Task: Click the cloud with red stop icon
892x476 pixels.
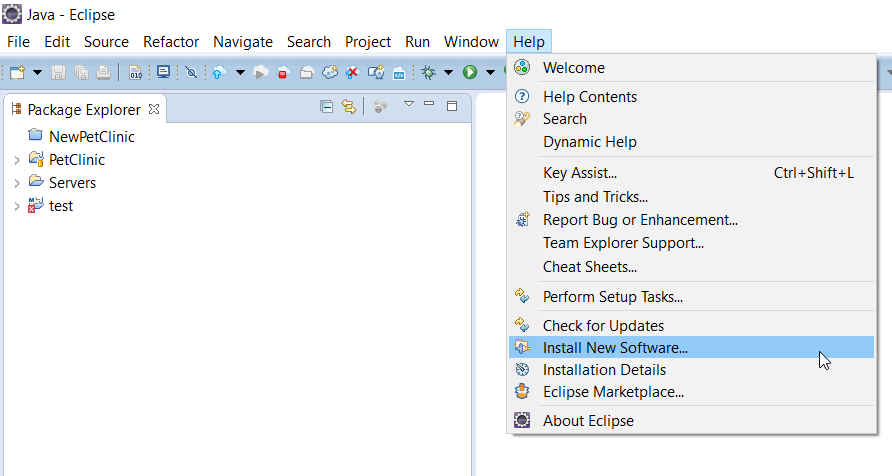Action: coord(283,72)
